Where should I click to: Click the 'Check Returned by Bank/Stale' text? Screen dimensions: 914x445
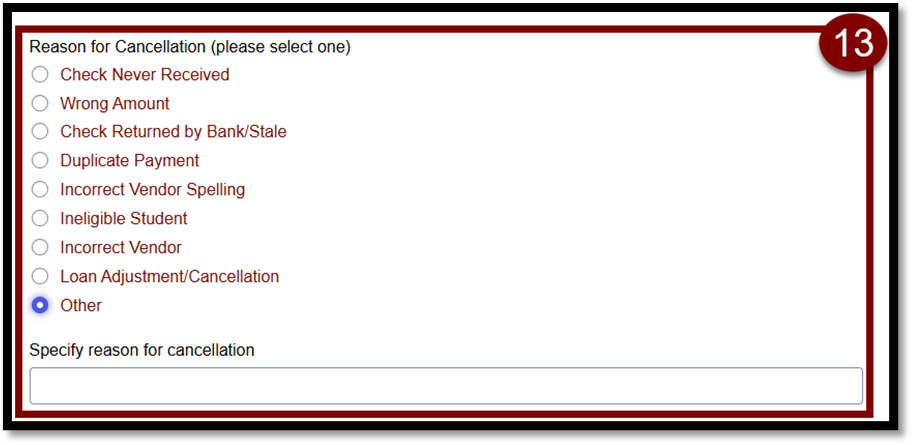click(173, 132)
